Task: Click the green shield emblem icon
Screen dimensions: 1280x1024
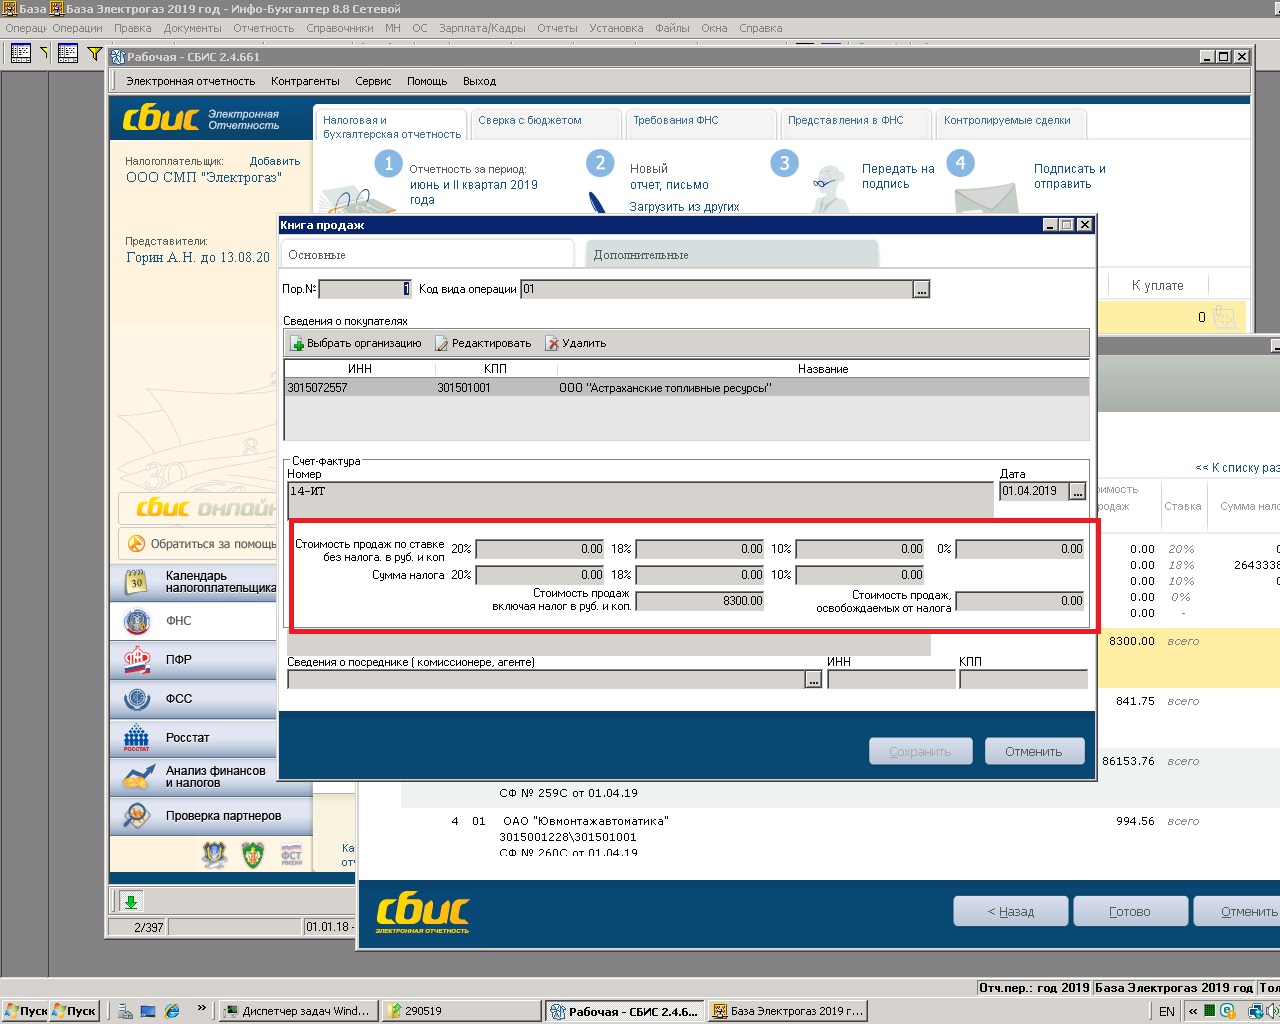Action: [253, 854]
